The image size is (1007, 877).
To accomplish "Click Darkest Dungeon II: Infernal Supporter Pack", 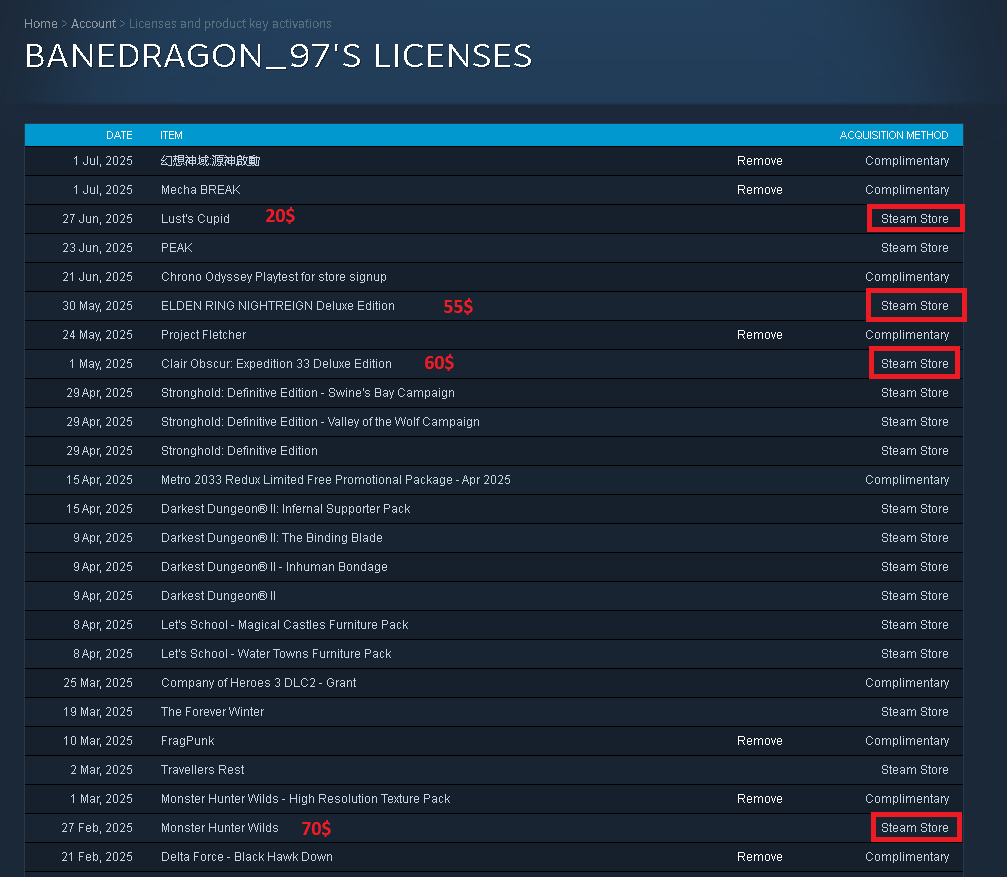I will click(x=285, y=508).
